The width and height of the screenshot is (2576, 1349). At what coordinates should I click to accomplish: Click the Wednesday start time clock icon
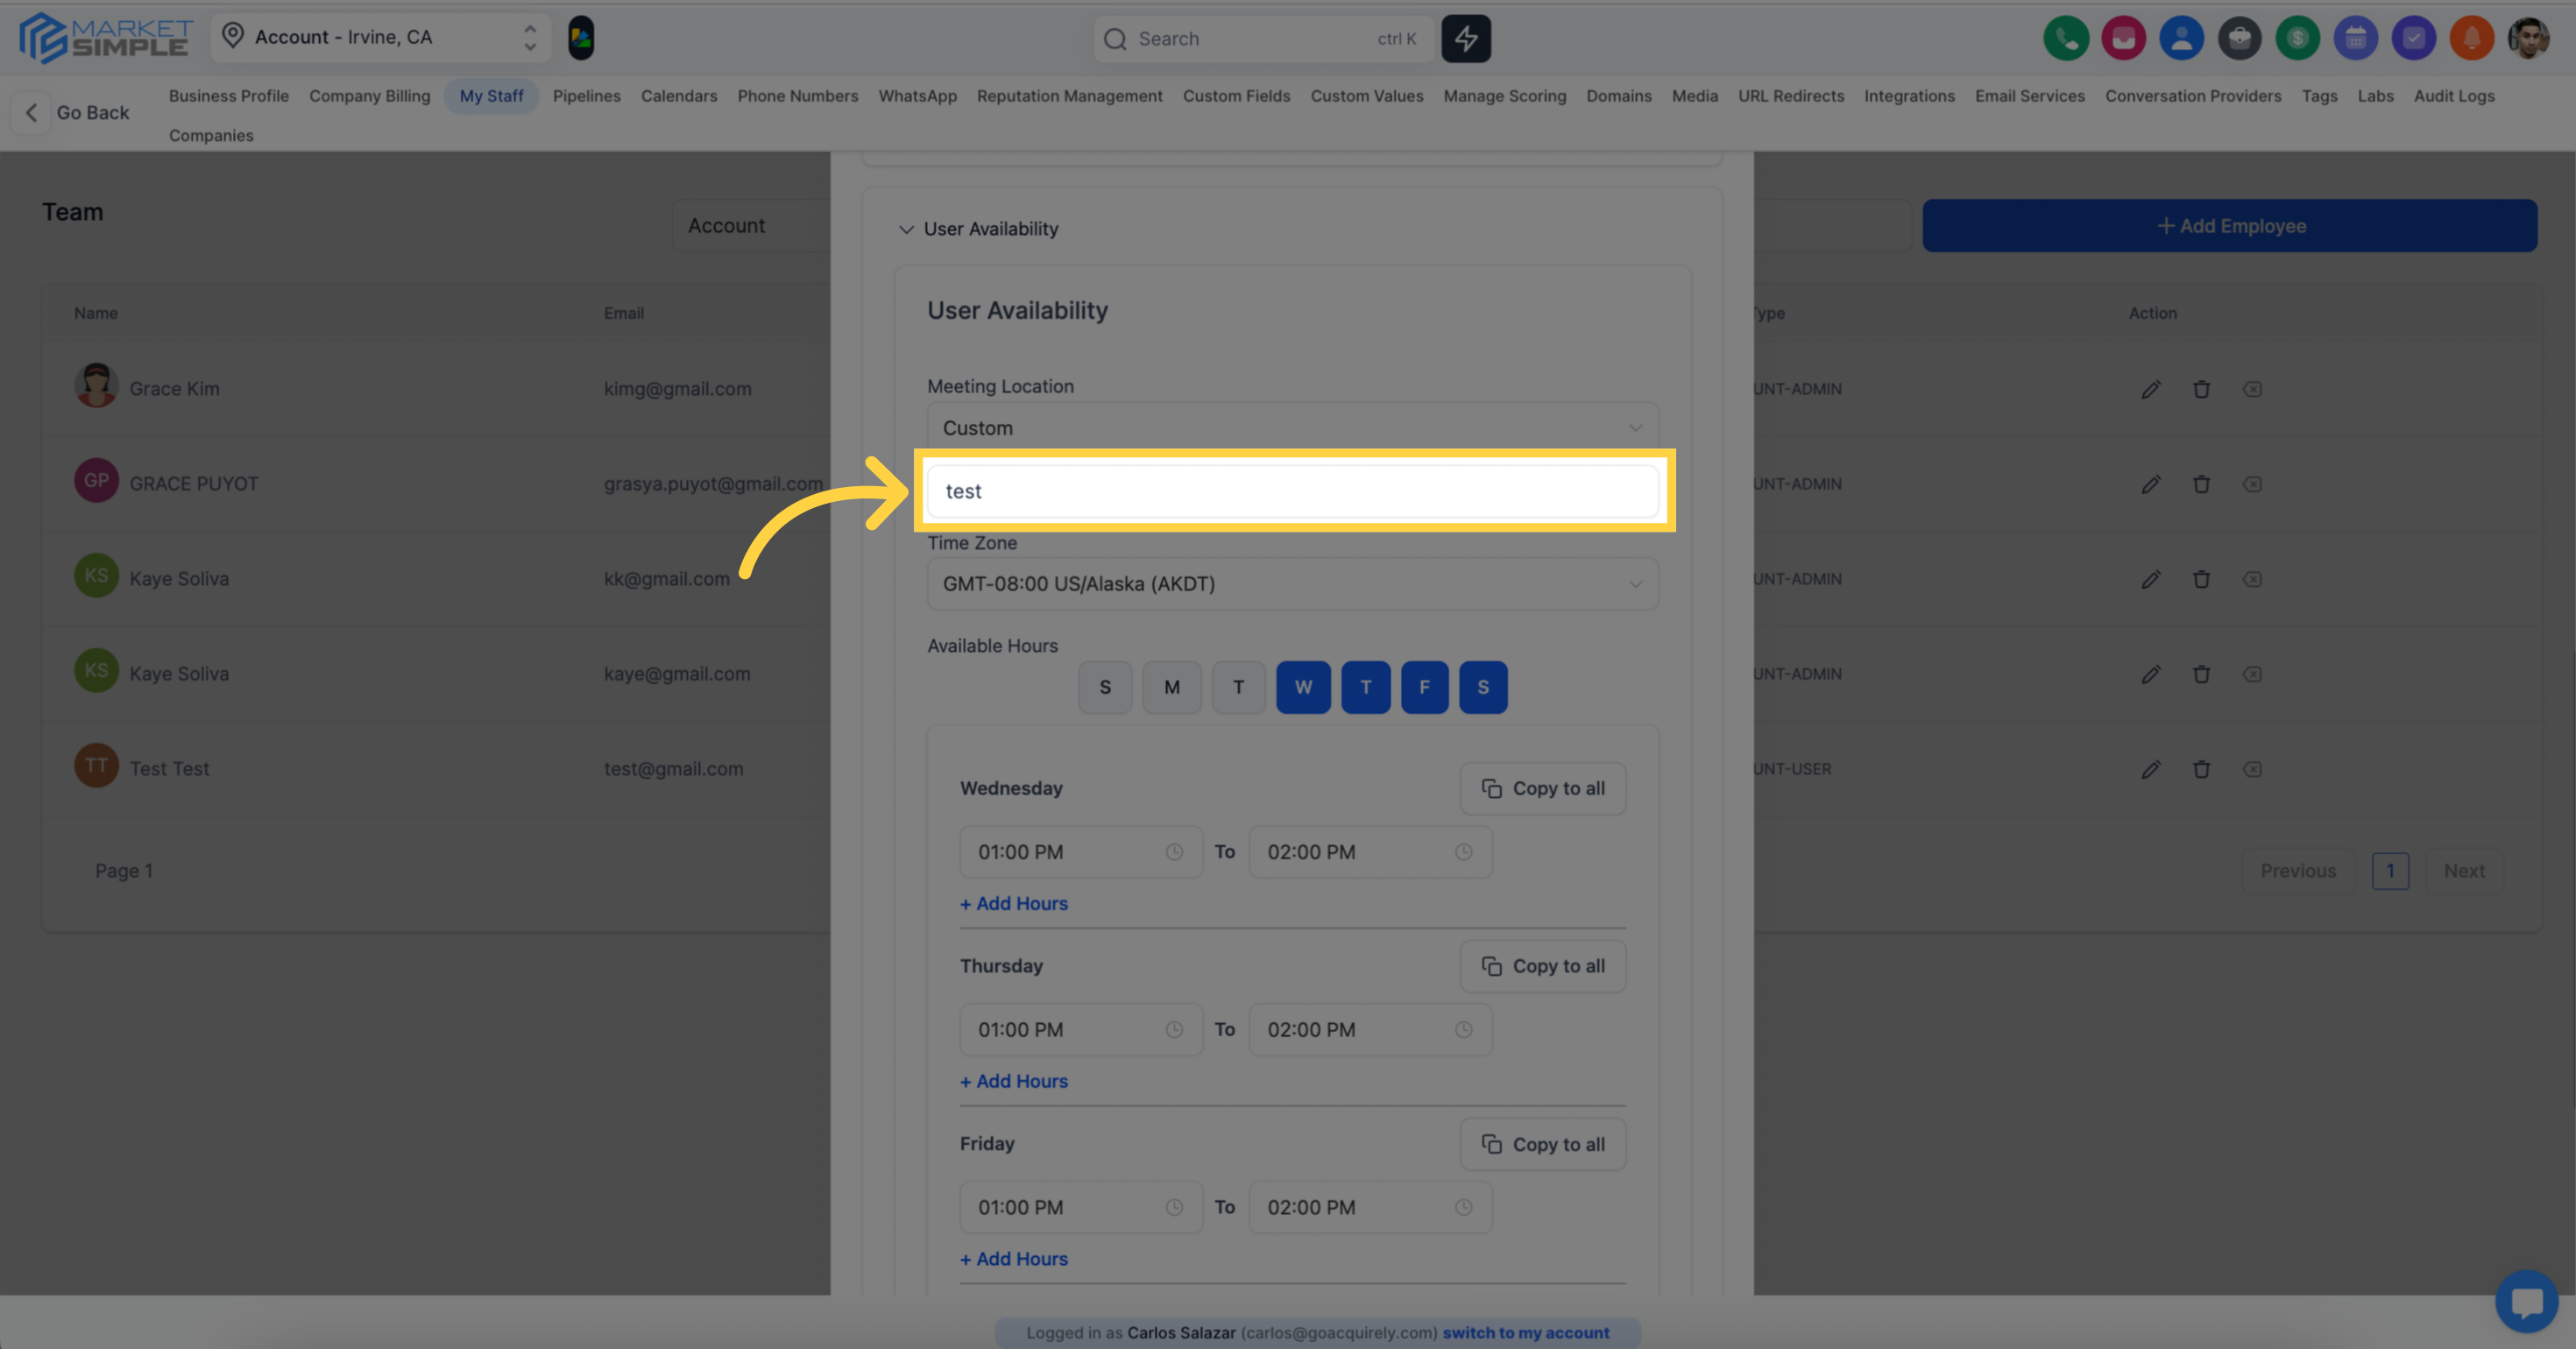1174,852
